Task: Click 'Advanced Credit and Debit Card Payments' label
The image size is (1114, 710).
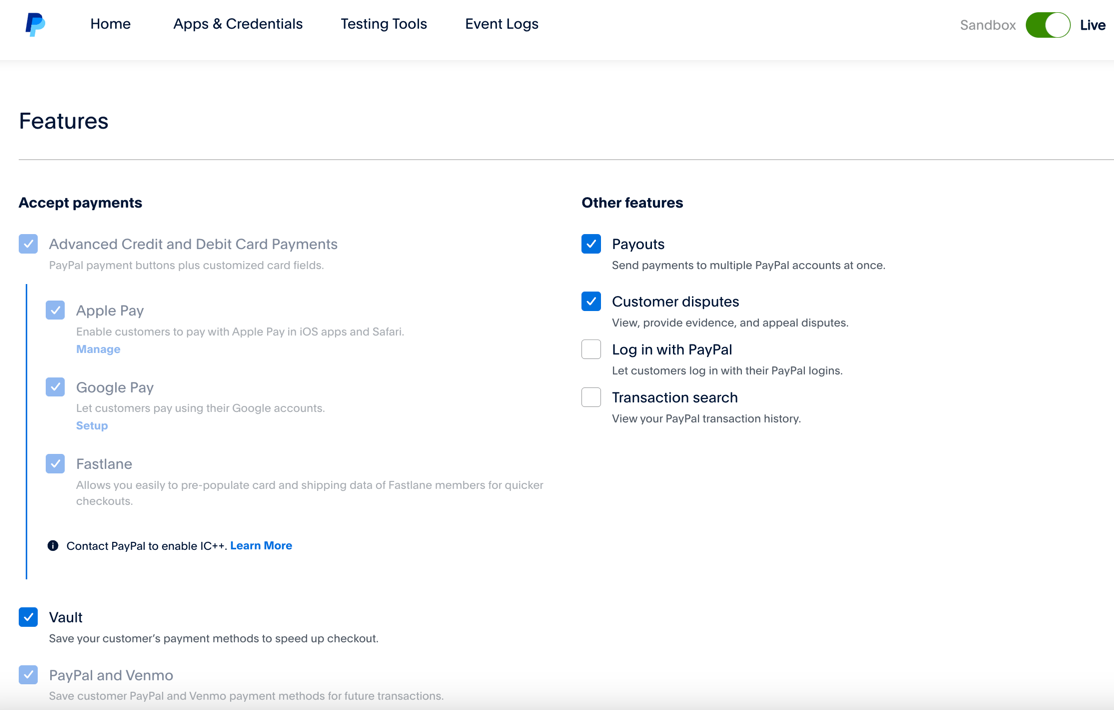Action: (x=193, y=244)
